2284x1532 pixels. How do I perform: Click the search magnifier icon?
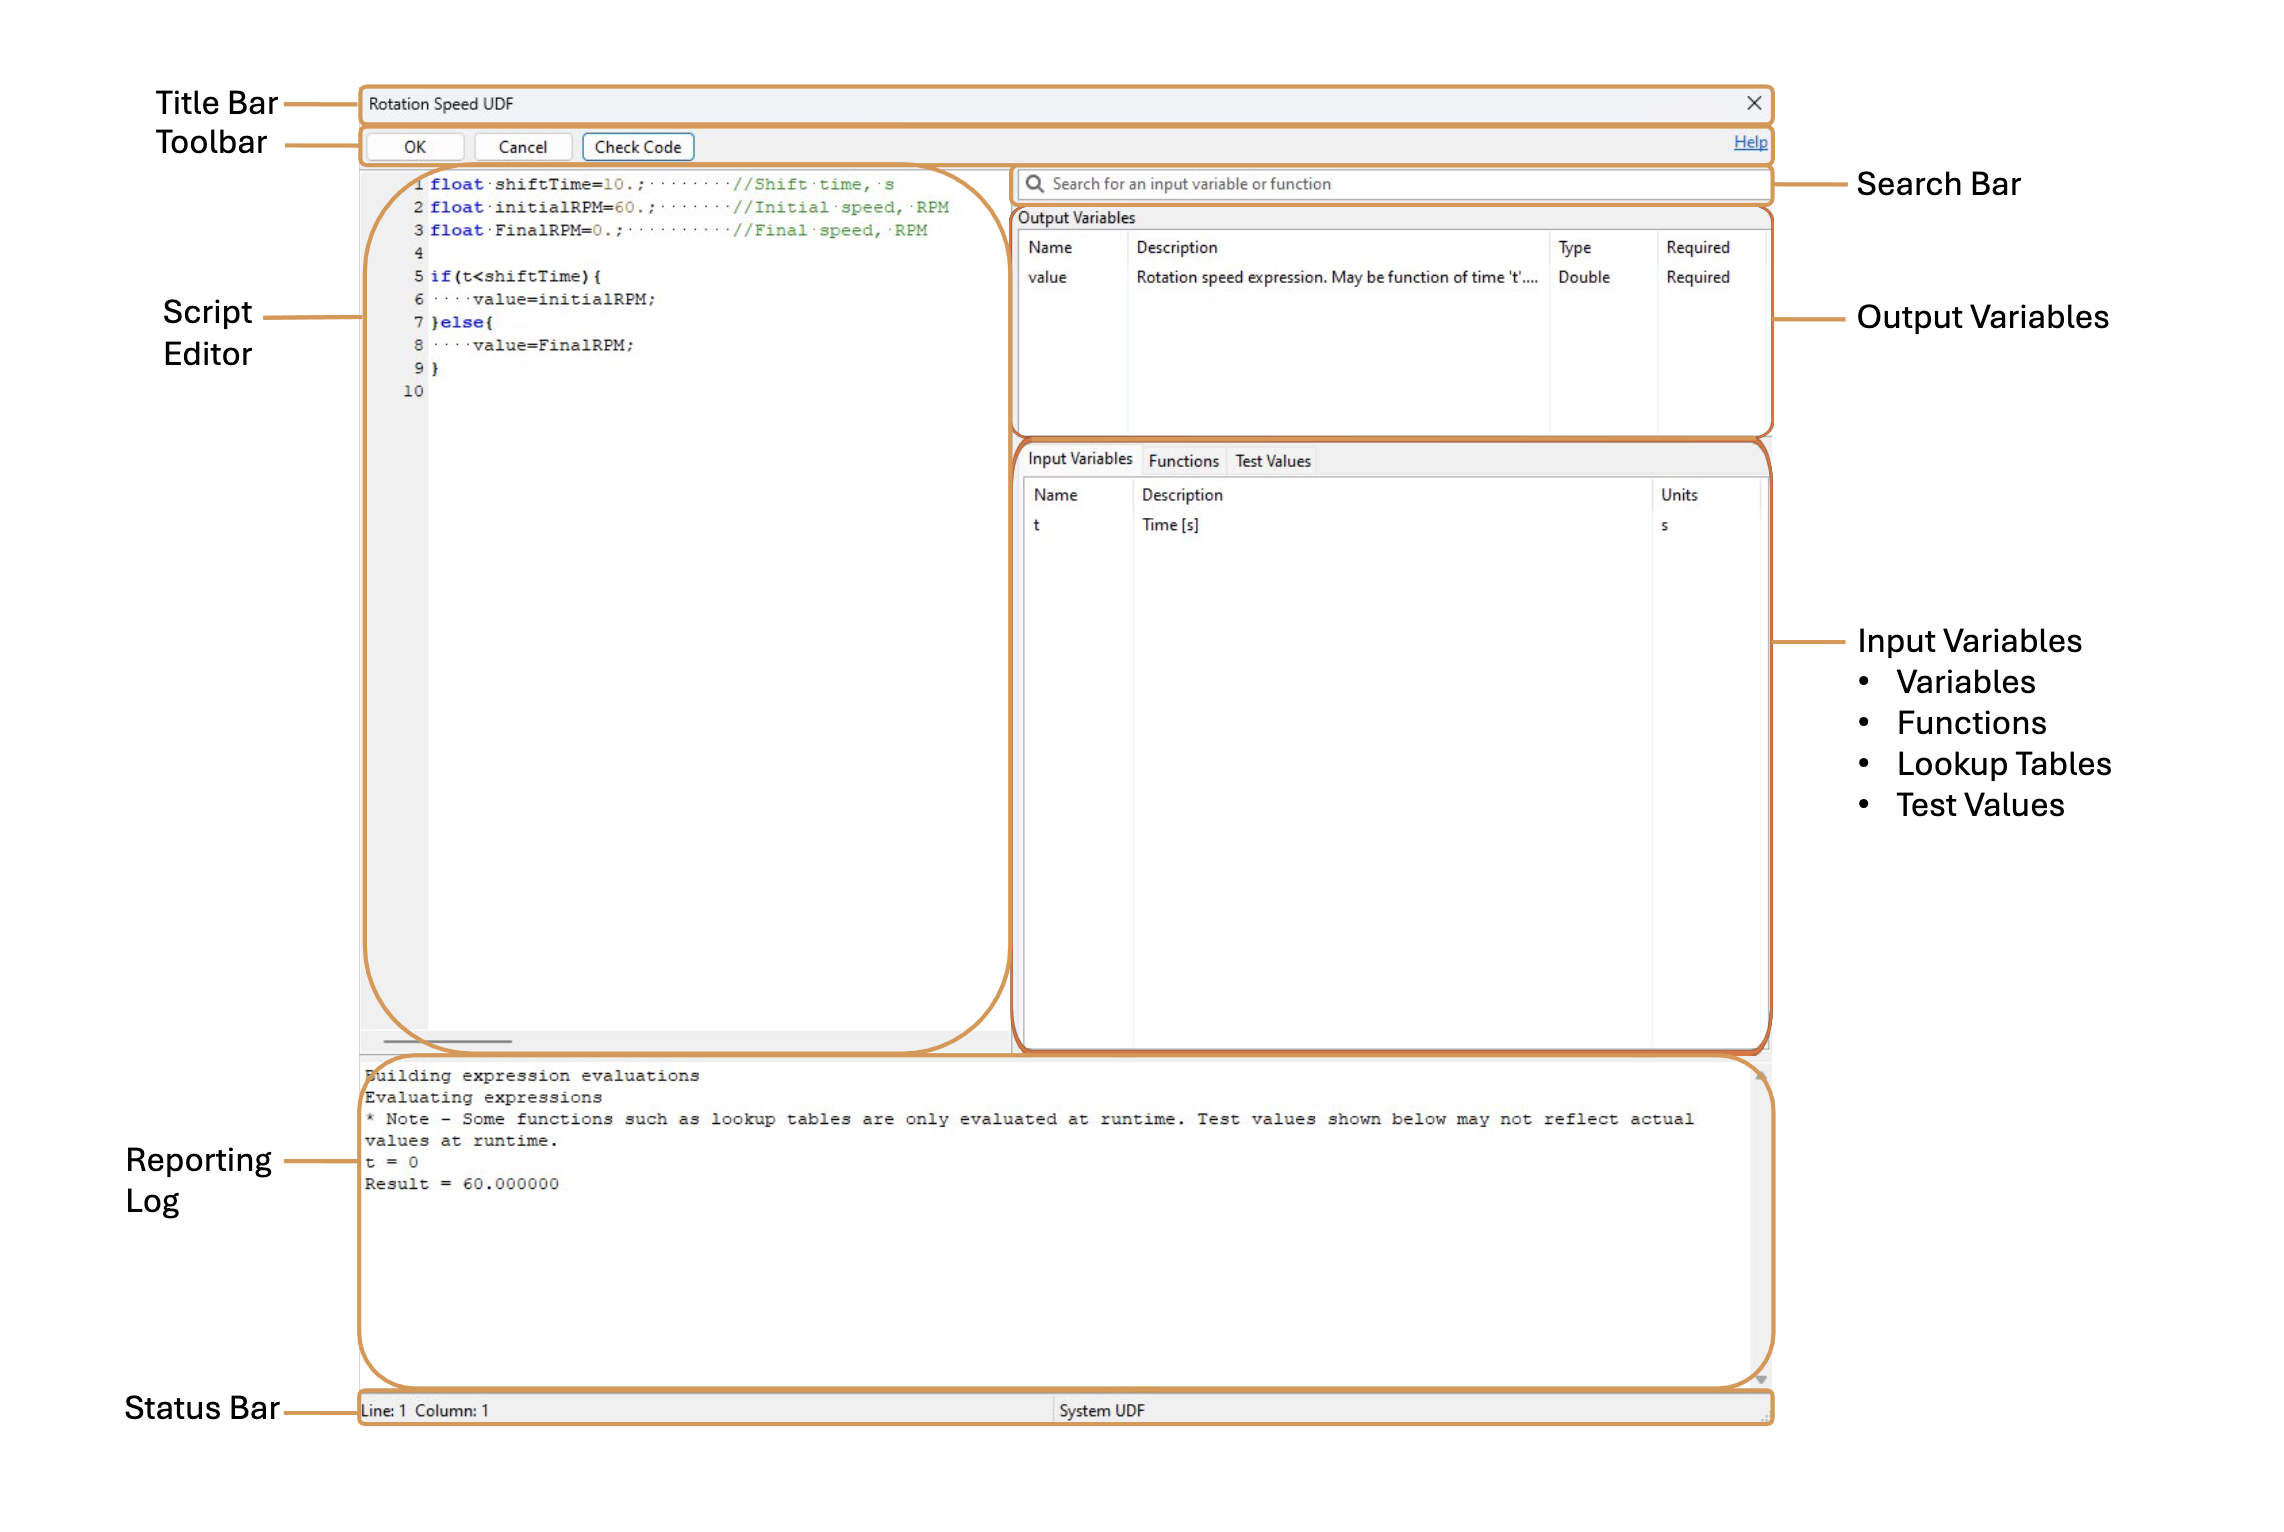click(1035, 184)
